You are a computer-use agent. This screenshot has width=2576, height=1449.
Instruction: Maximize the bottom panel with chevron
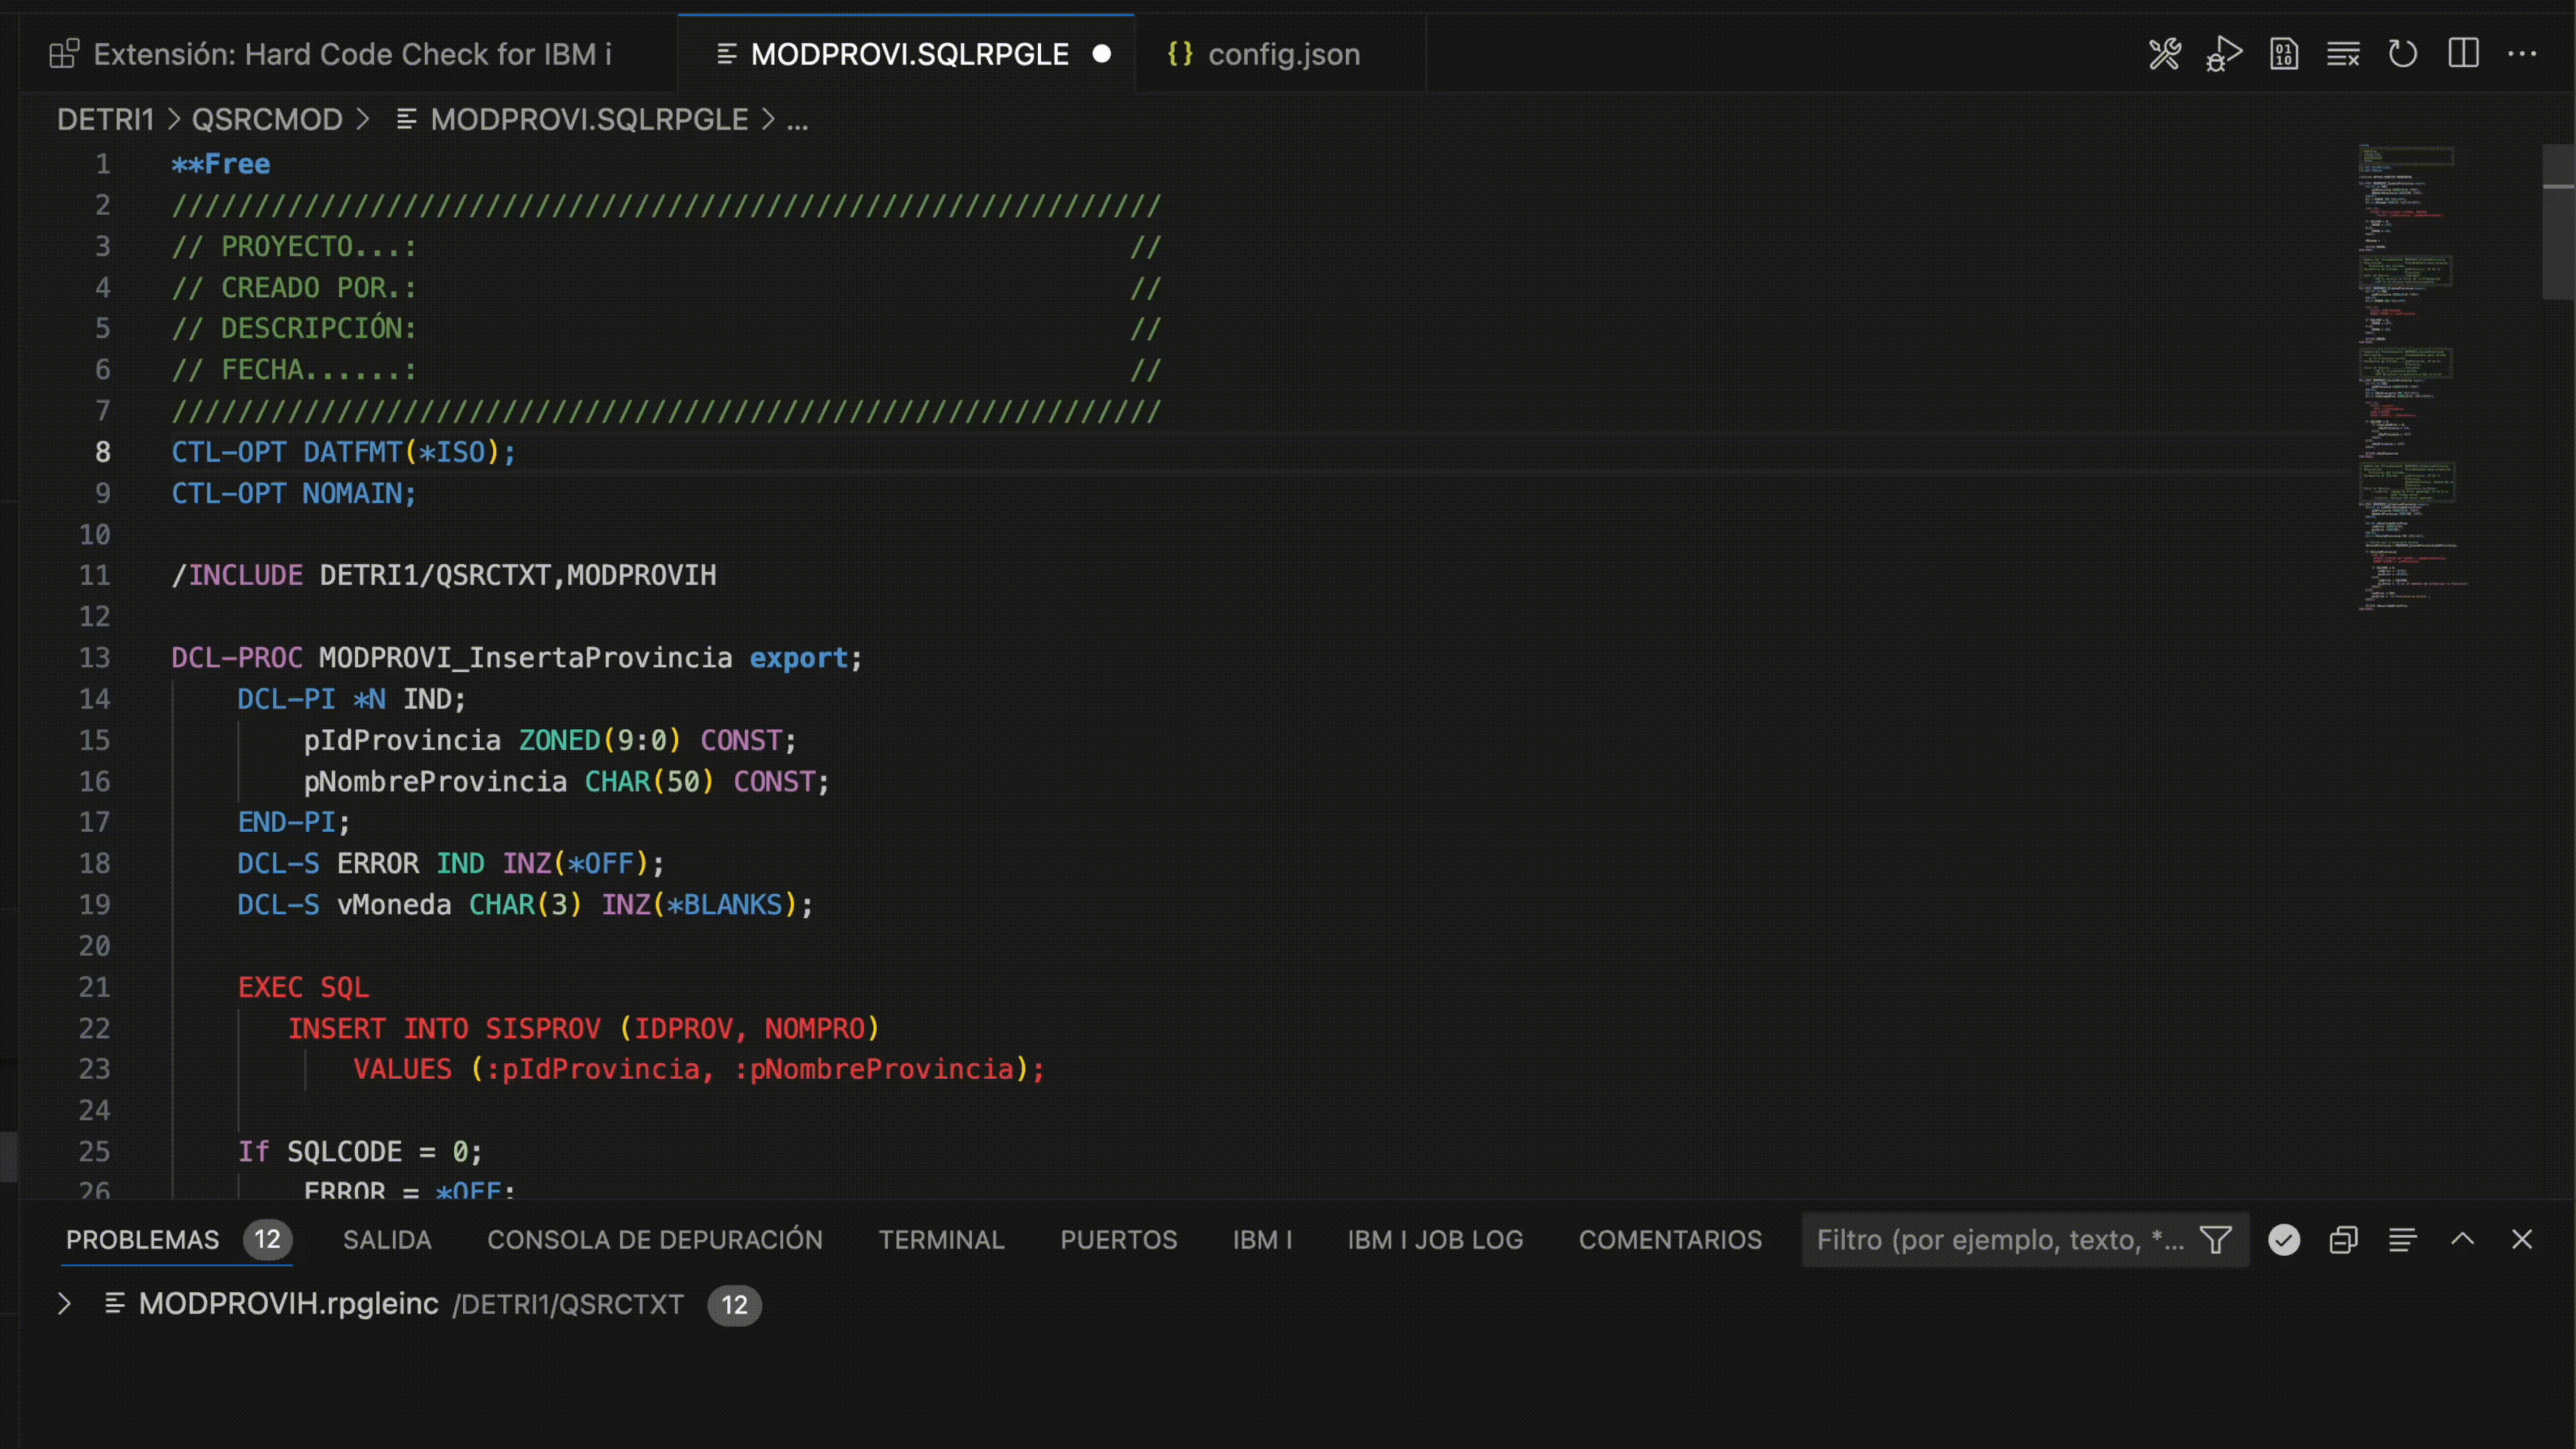[x=2463, y=1240]
